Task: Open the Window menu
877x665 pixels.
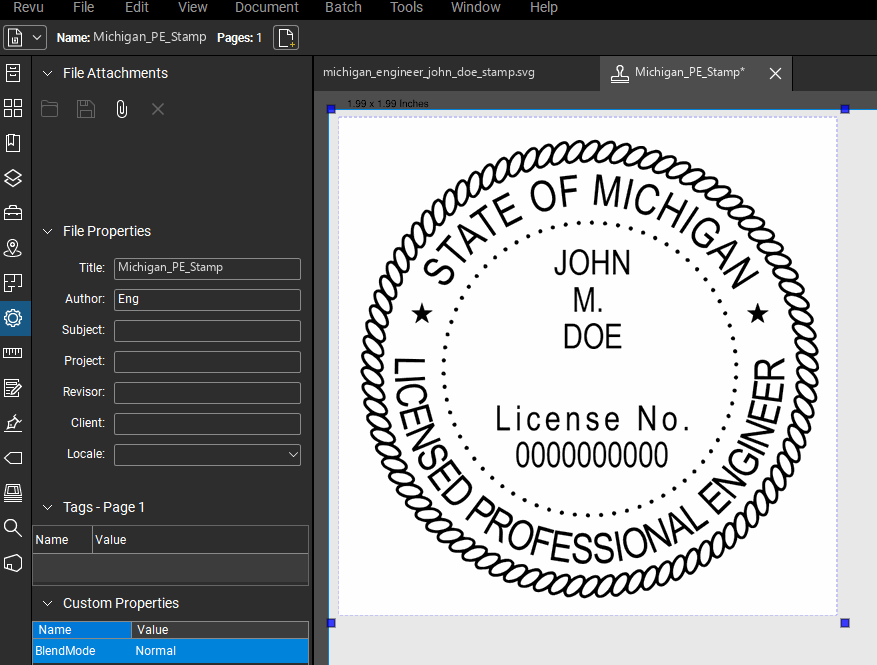Action: (475, 8)
